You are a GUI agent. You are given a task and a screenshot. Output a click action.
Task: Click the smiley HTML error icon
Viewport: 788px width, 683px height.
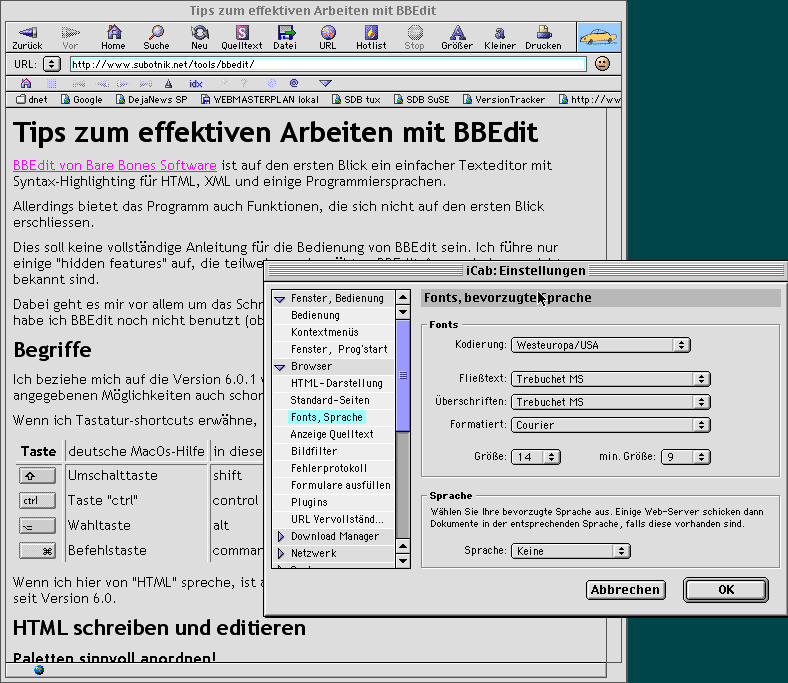[x=602, y=63]
